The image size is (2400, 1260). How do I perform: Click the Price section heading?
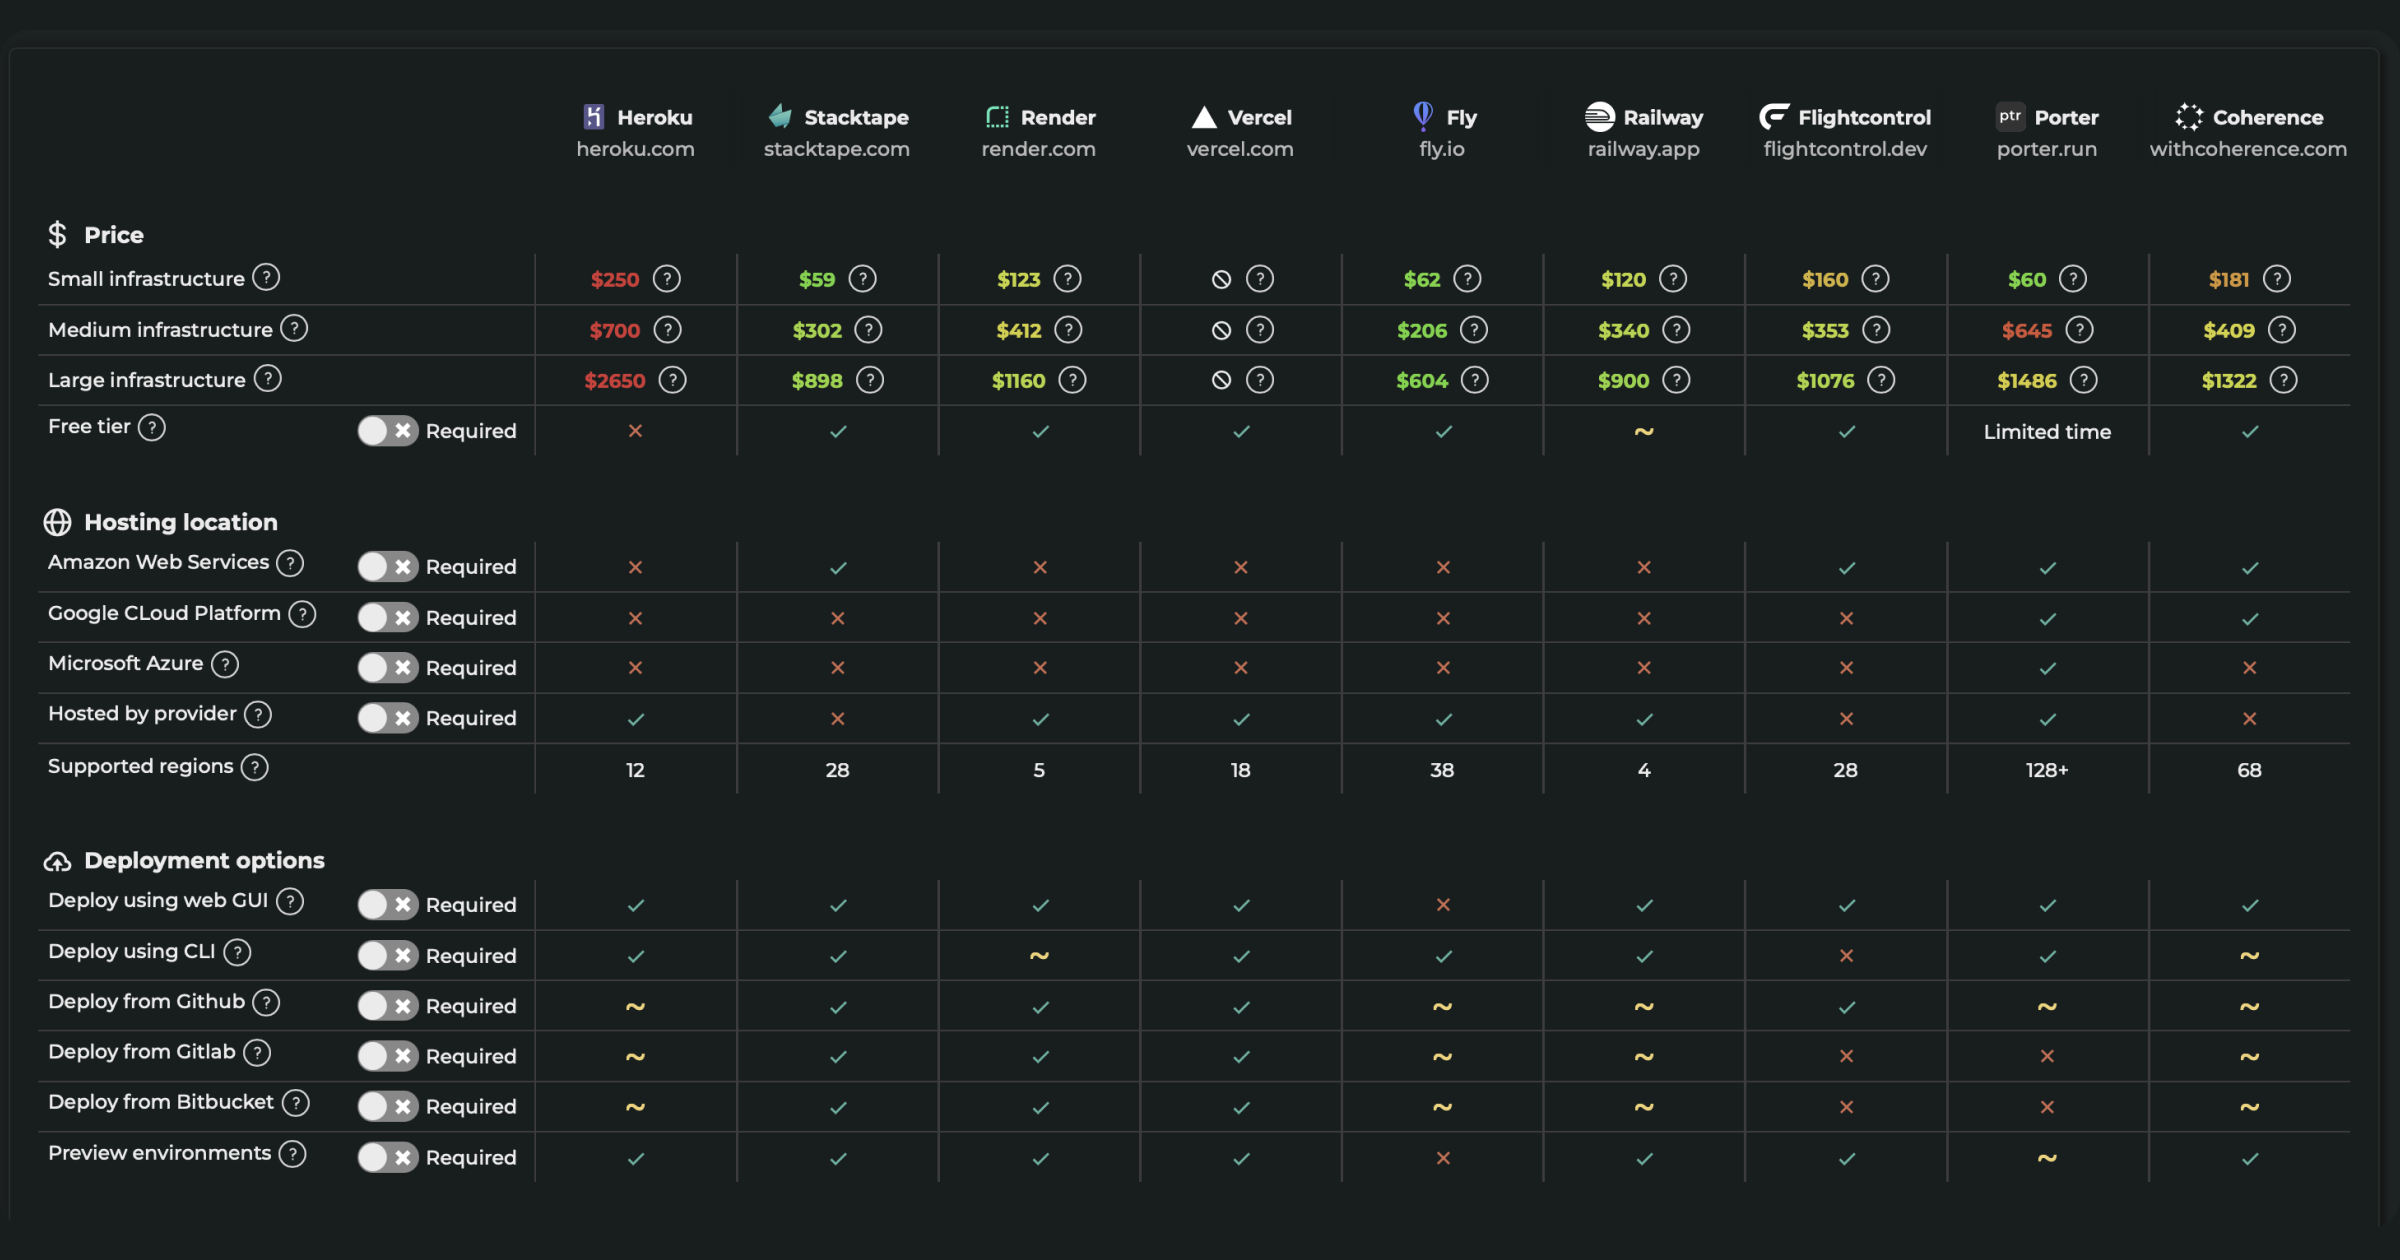[114, 235]
